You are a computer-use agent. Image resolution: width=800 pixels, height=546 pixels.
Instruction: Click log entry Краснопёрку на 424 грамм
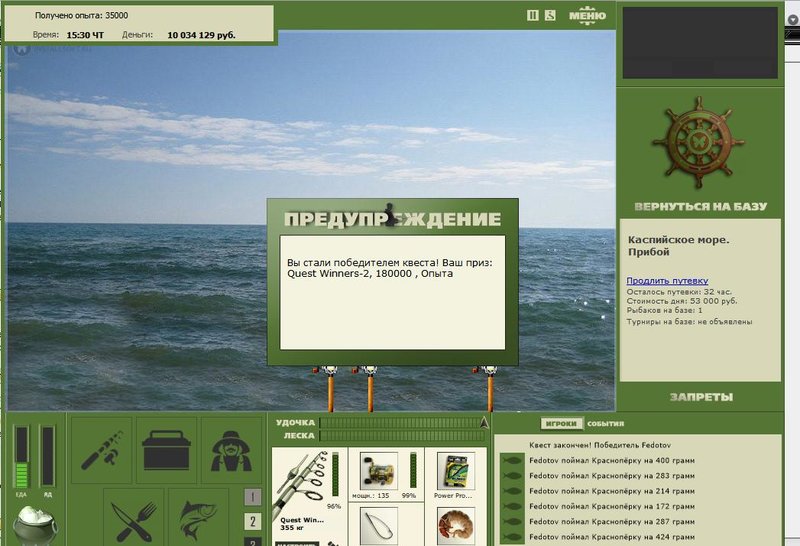pyautogui.click(x=612, y=537)
